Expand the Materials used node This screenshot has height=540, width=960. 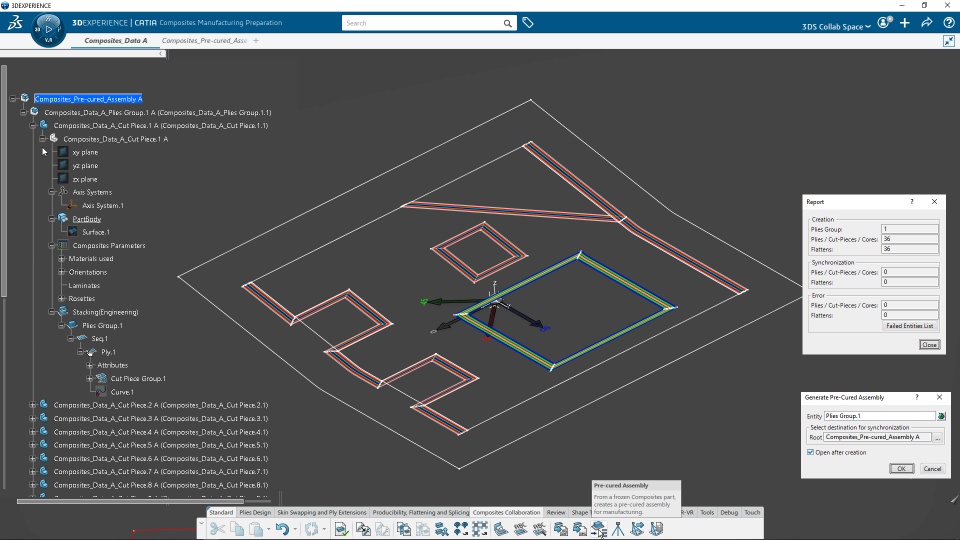[61, 259]
